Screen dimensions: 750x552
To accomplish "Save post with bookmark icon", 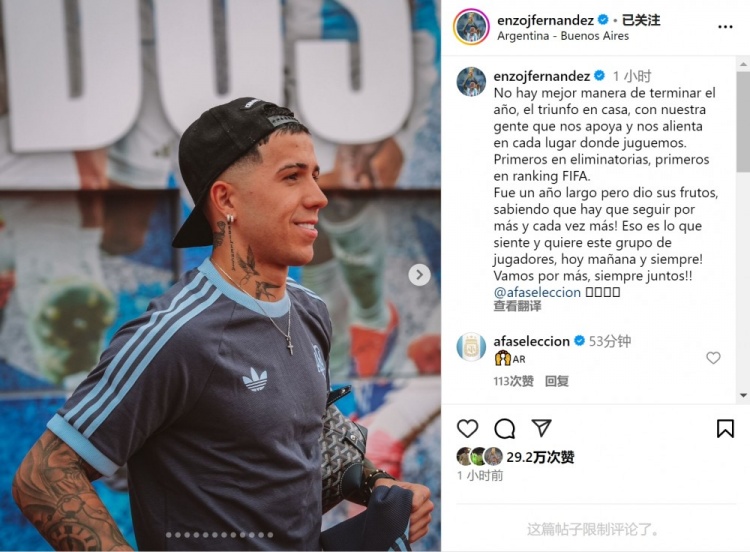I will point(725,428).
